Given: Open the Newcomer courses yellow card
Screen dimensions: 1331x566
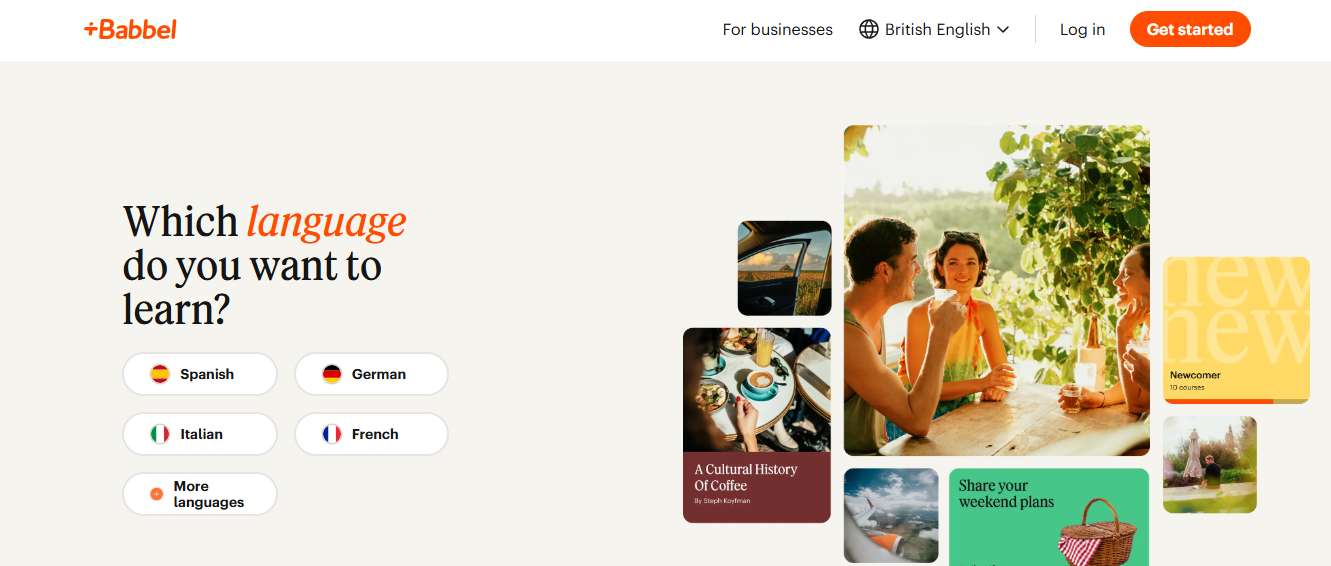Looking at the screenshot, I should tap(1236, 330).
